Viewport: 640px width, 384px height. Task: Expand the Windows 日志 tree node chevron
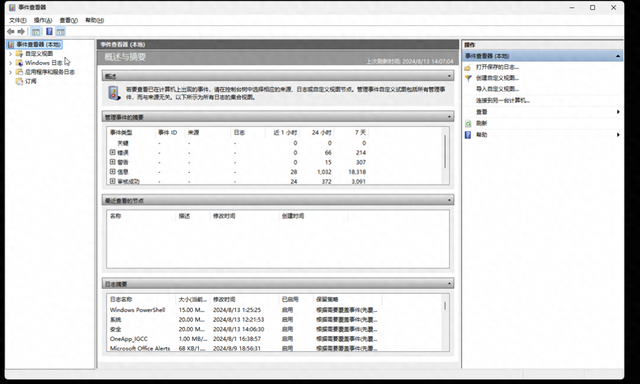point(11,63)
